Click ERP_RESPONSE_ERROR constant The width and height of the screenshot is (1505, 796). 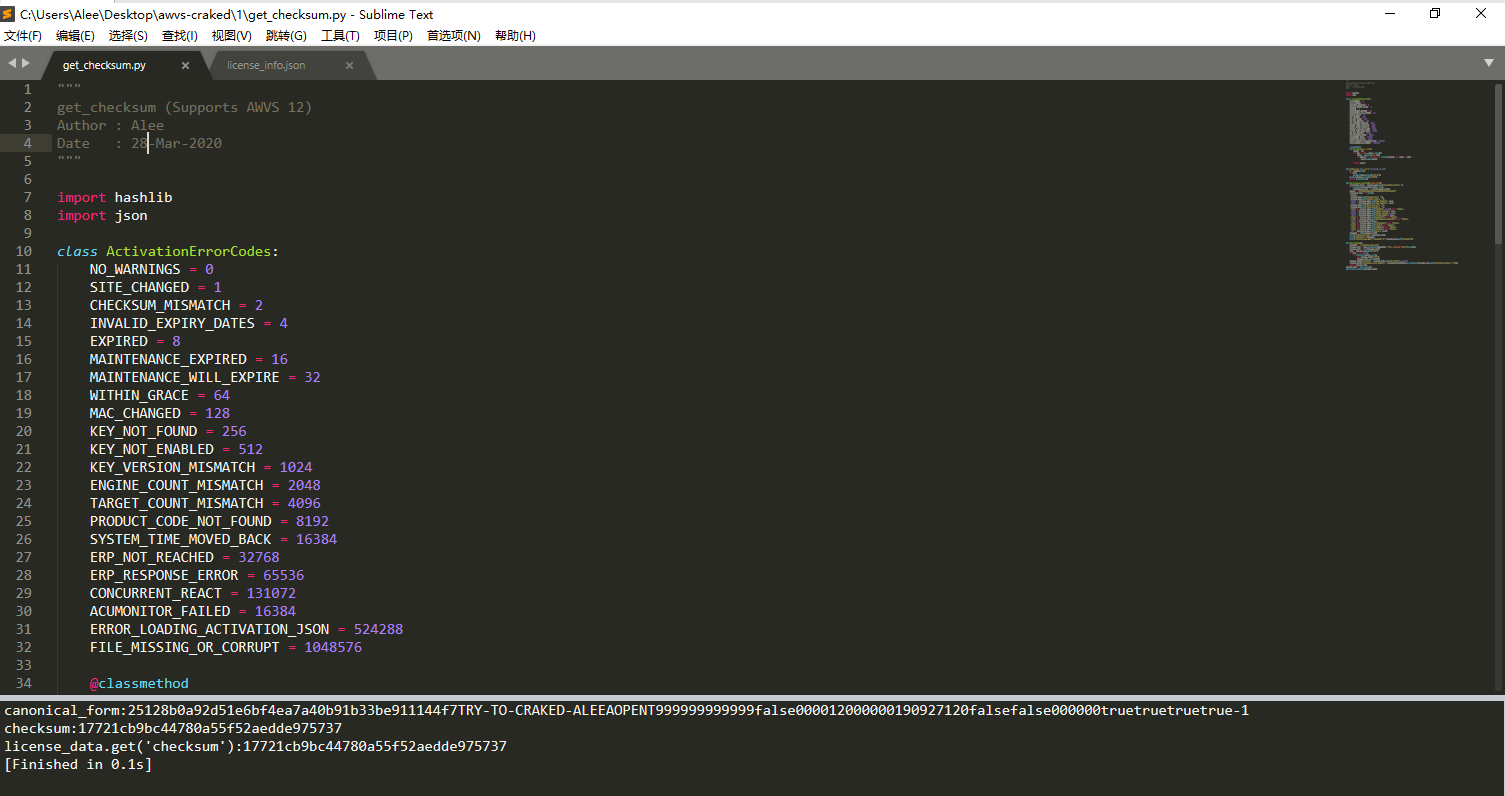[164, 575]
